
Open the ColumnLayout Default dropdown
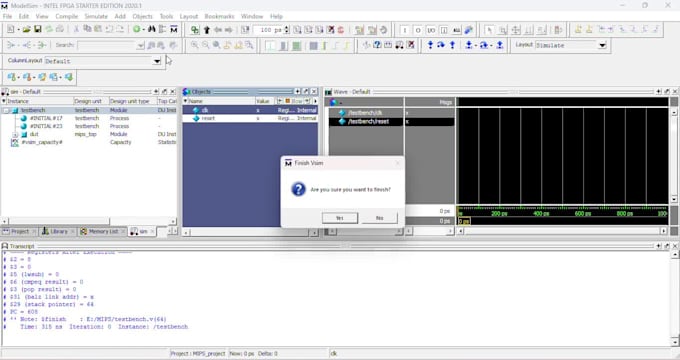click(157, 61)
